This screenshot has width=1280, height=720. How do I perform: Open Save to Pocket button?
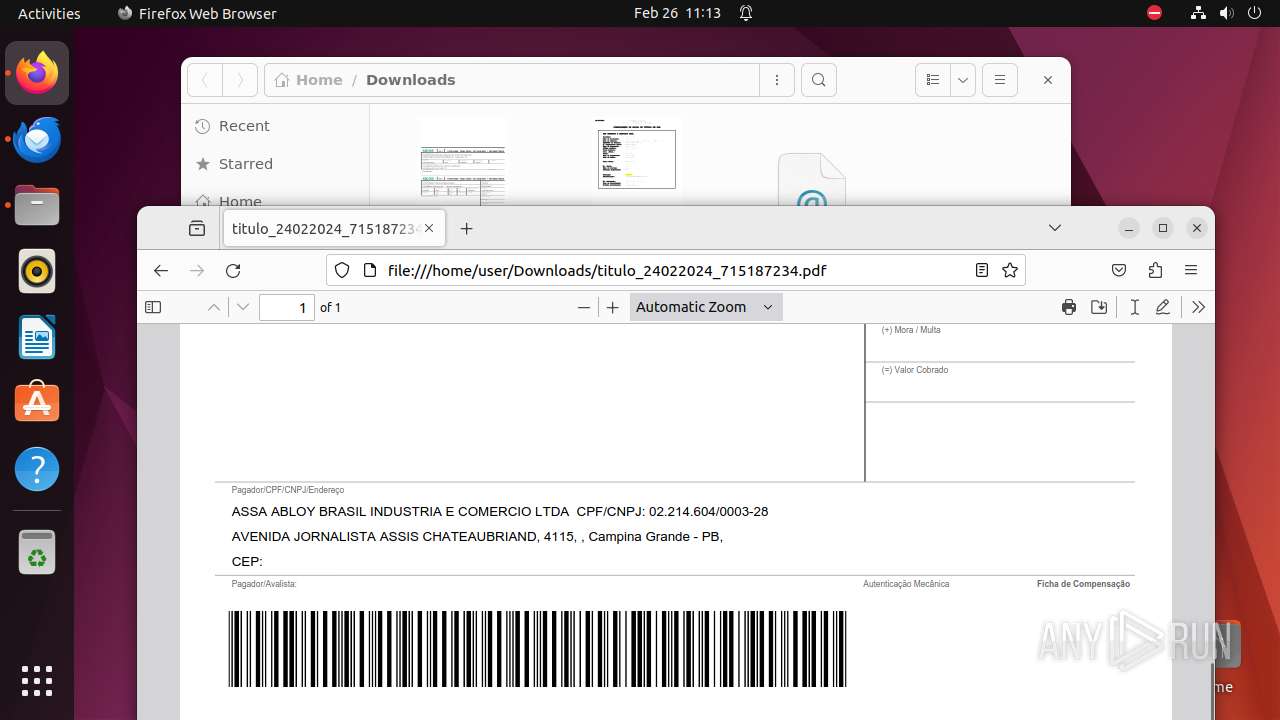[x=1119, y=270]
